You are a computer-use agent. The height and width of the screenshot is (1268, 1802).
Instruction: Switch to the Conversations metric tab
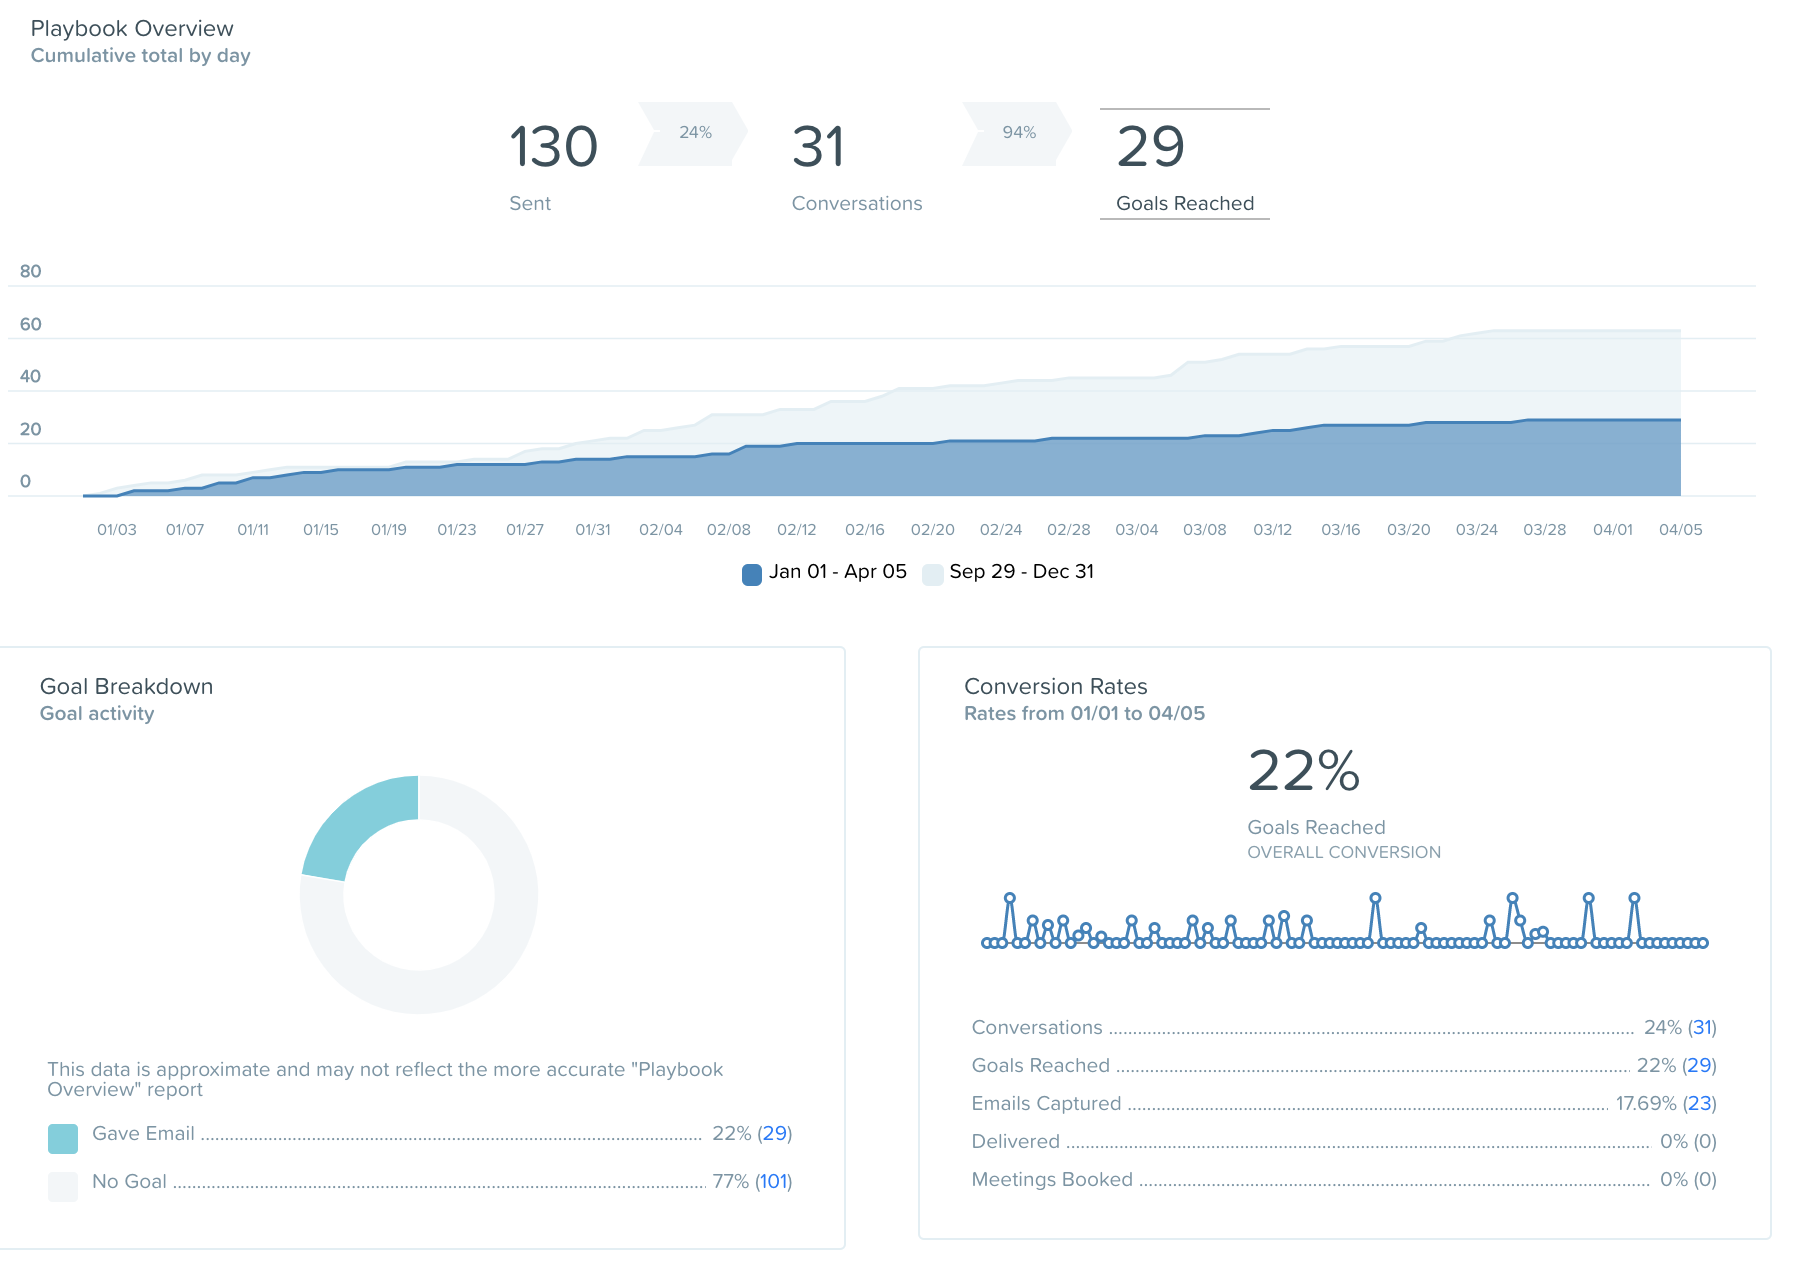tap(856, 165)
